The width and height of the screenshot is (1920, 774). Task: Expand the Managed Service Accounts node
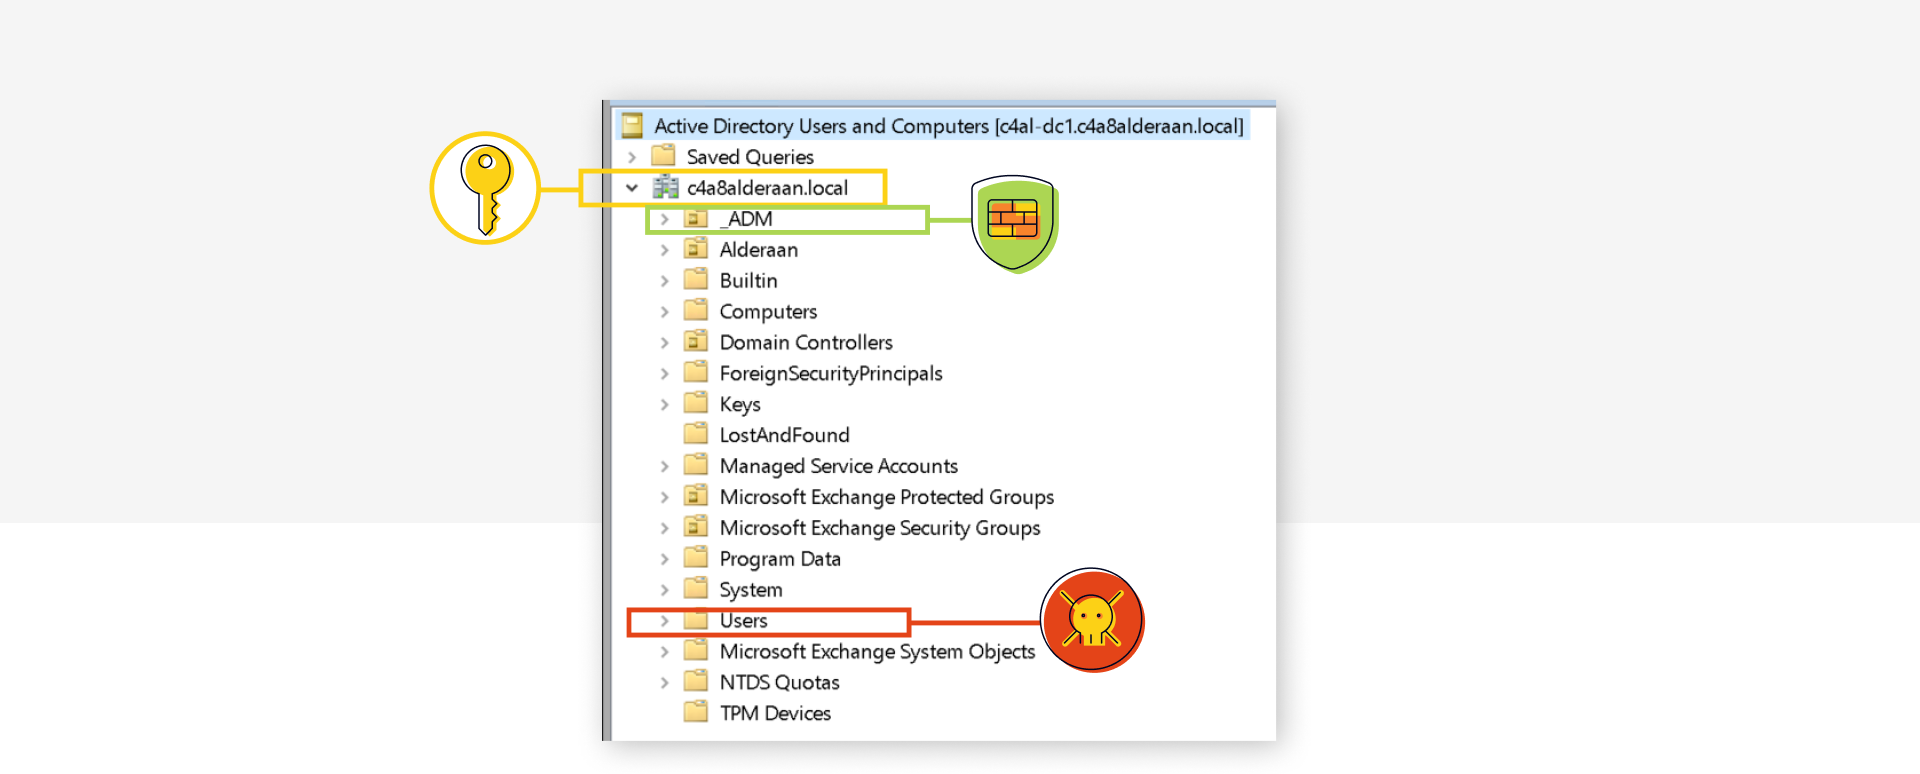pyautogui.click(x=665, y=466)
